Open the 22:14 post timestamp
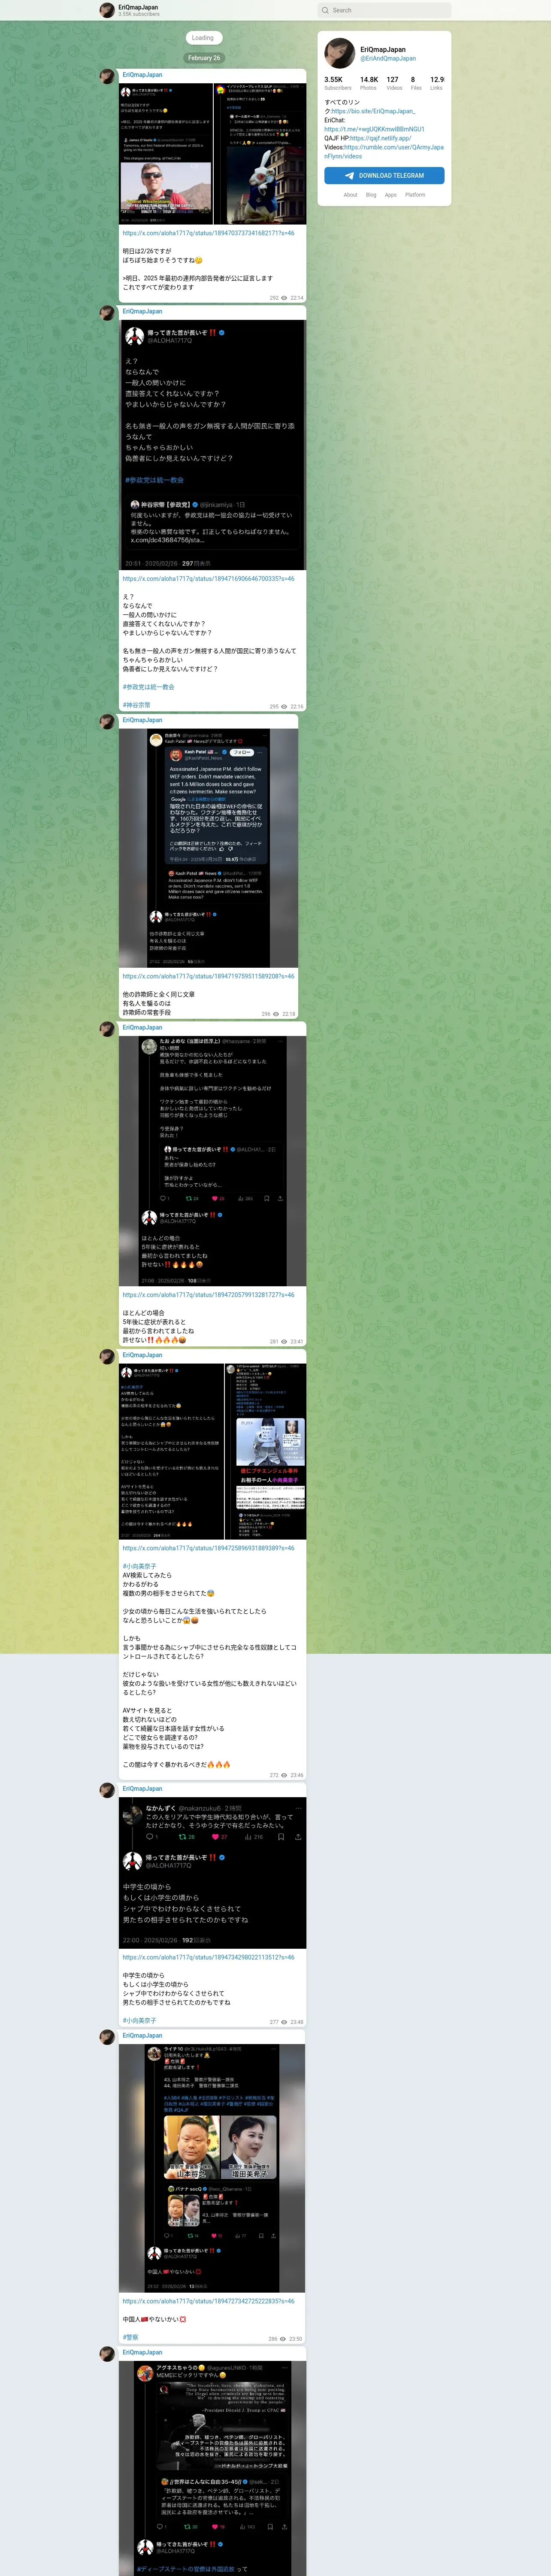 [297, 298]
